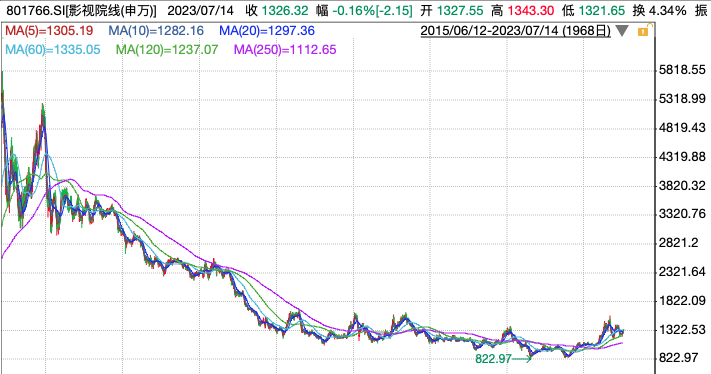This screenshot has height=374, width=711.
Task: Select the MA(60)=1335.05 indicator label
Action: (x=53, y=49)
